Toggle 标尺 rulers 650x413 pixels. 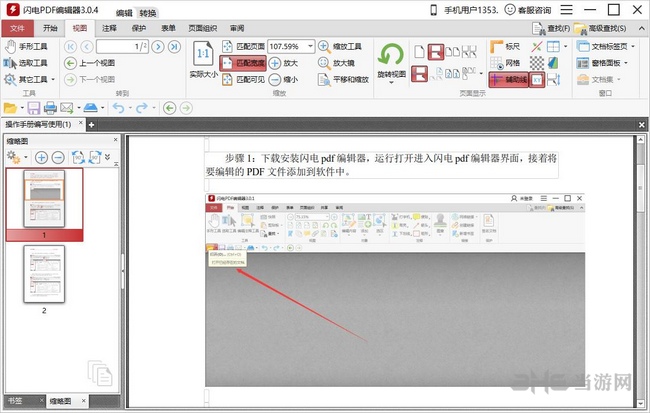505,46
